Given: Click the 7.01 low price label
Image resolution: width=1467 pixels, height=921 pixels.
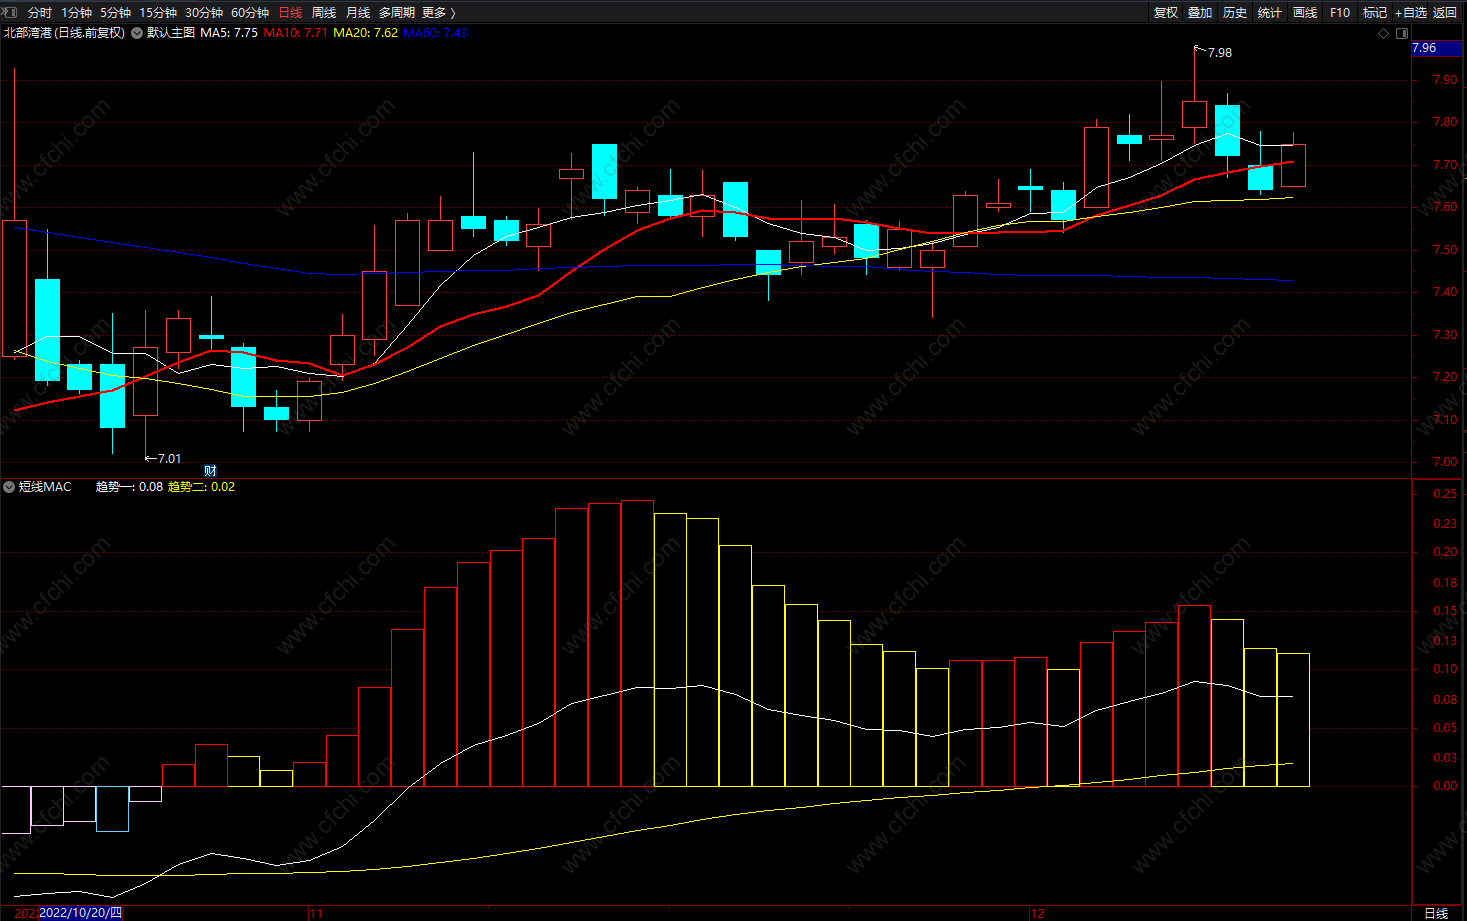Looking at the screenshot, I should [x=170, y=459].
